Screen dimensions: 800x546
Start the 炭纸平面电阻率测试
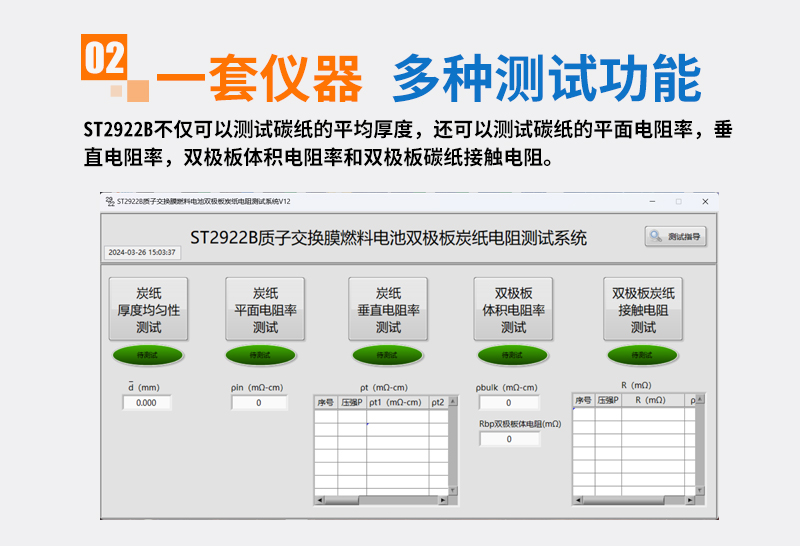pos(265,310)
